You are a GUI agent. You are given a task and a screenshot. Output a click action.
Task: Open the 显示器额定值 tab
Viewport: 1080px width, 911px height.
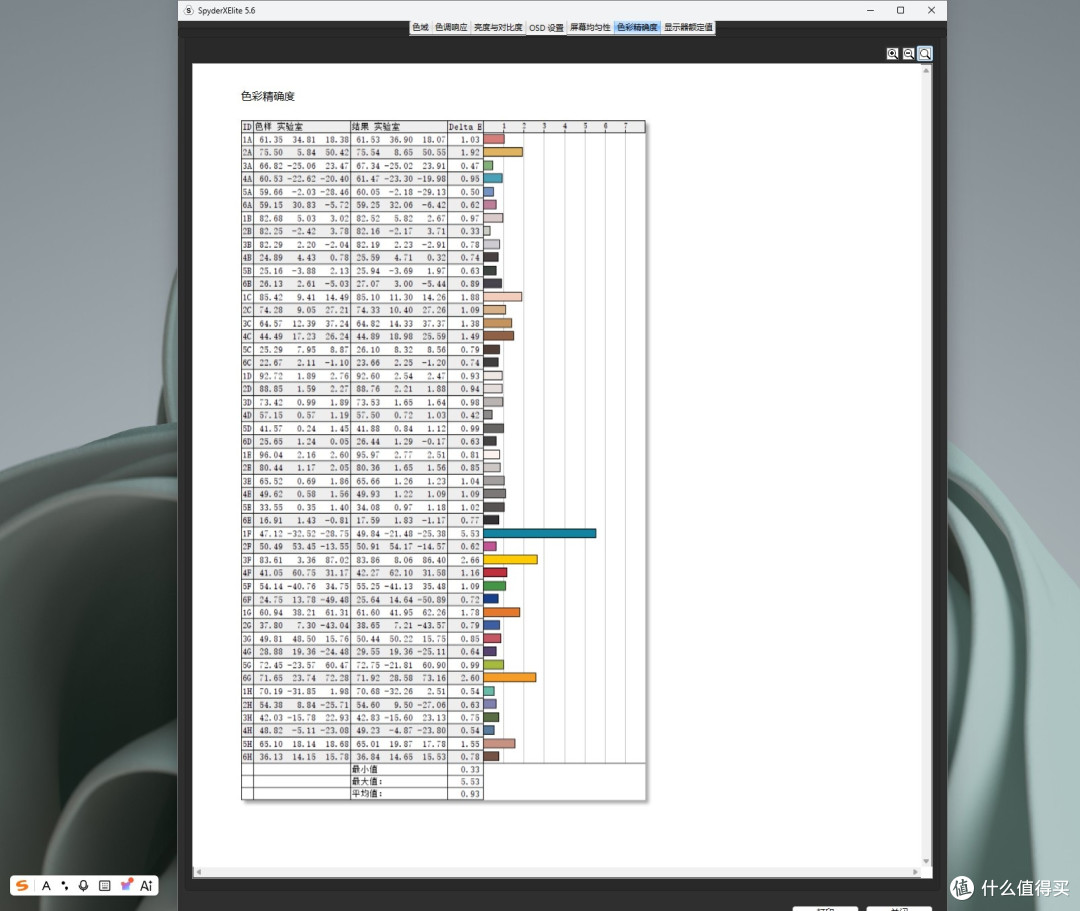[x=688, y=28]
